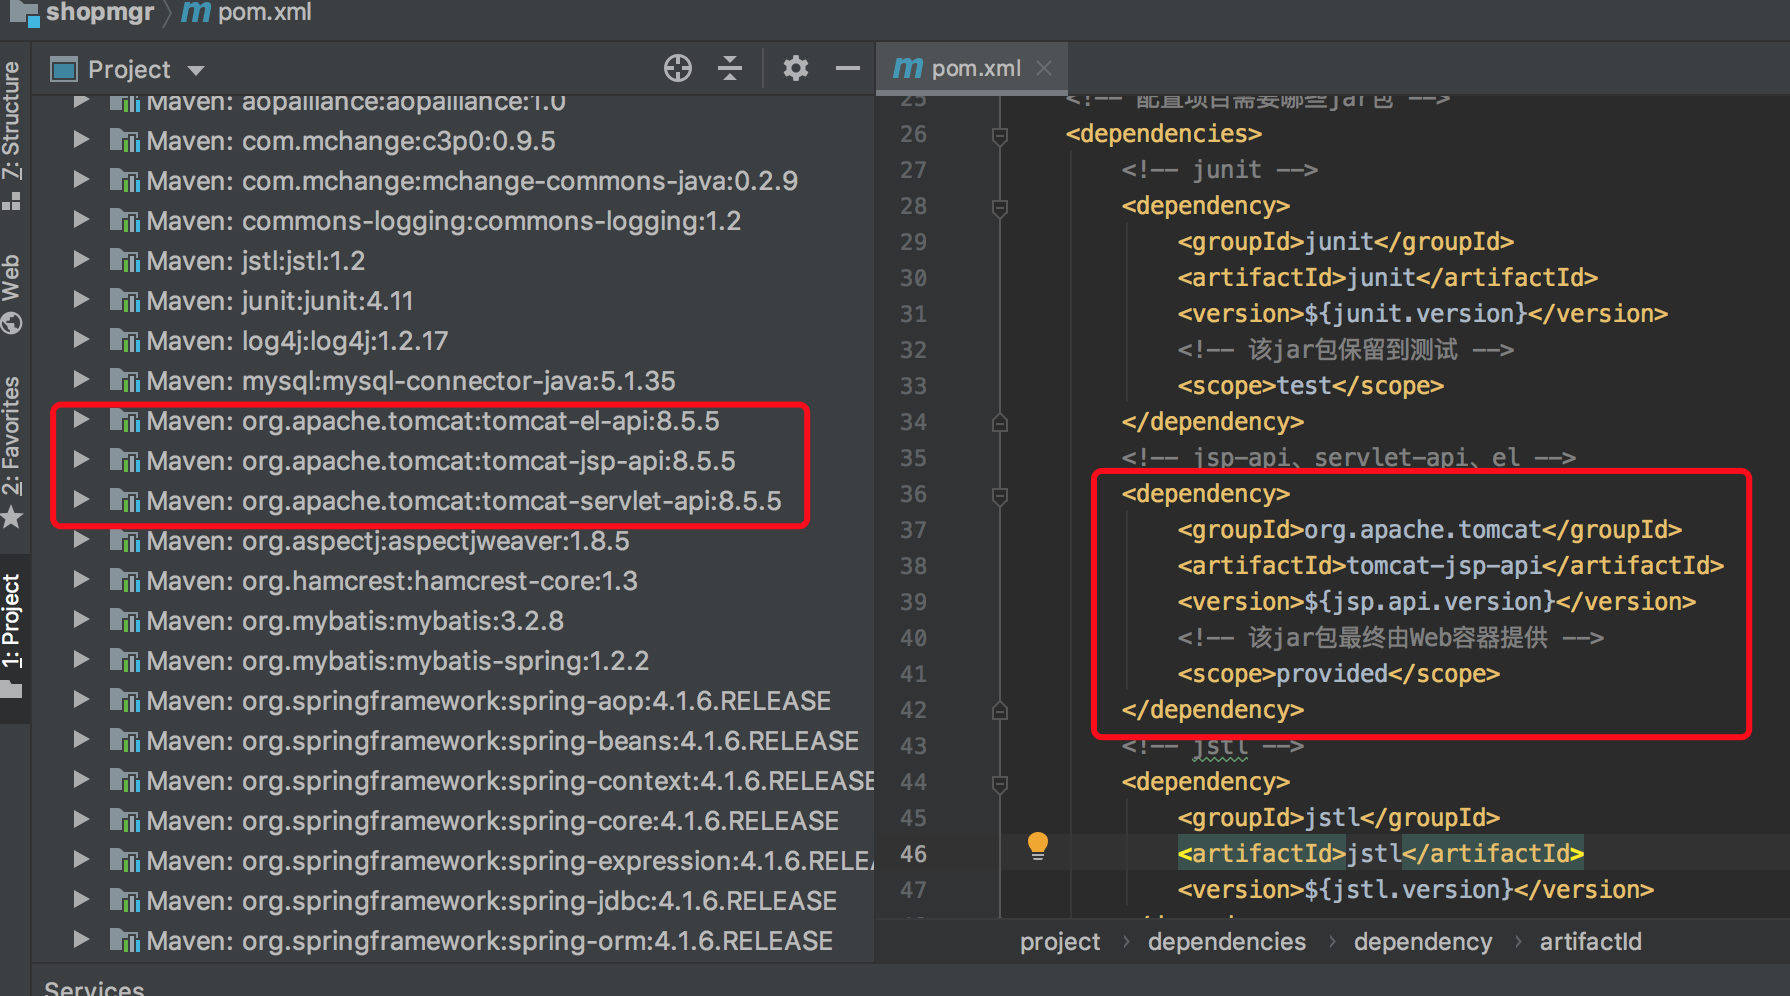1790x996 pixels.
Task: Expand Maven: spring-beans:4.1.6.RELEASE node
Action: point(82,740)
